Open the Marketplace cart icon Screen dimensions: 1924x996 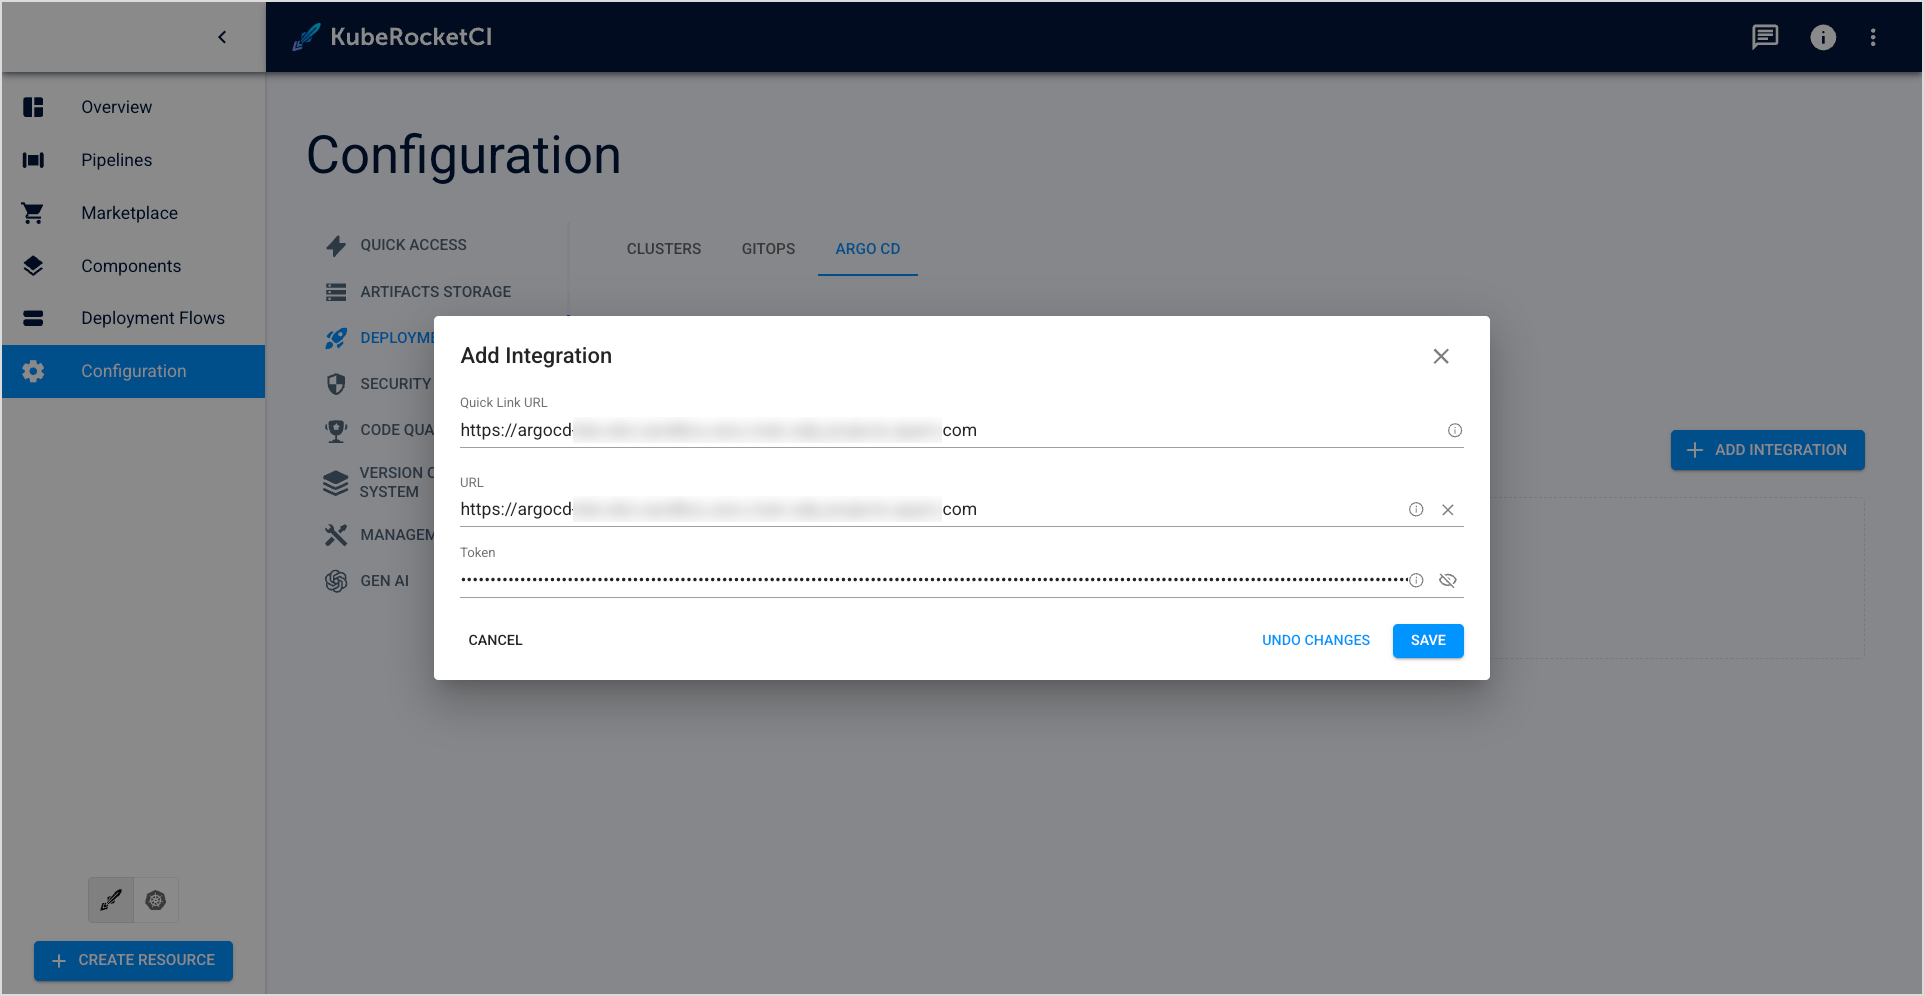click(x=33, y=212)
